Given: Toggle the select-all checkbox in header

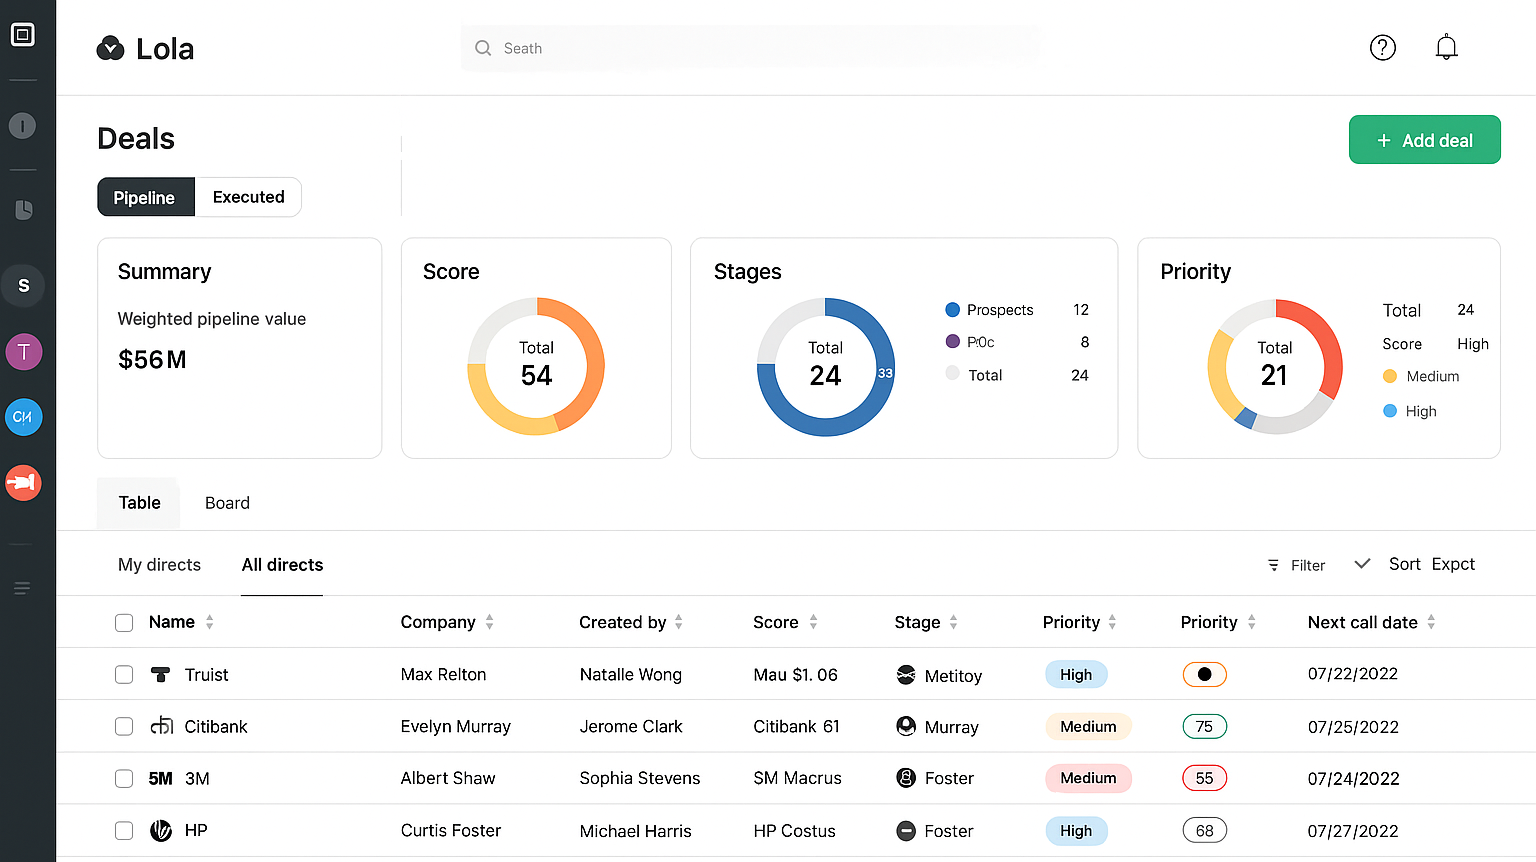Looking at the screenshot, I should [x=124, y=623].
